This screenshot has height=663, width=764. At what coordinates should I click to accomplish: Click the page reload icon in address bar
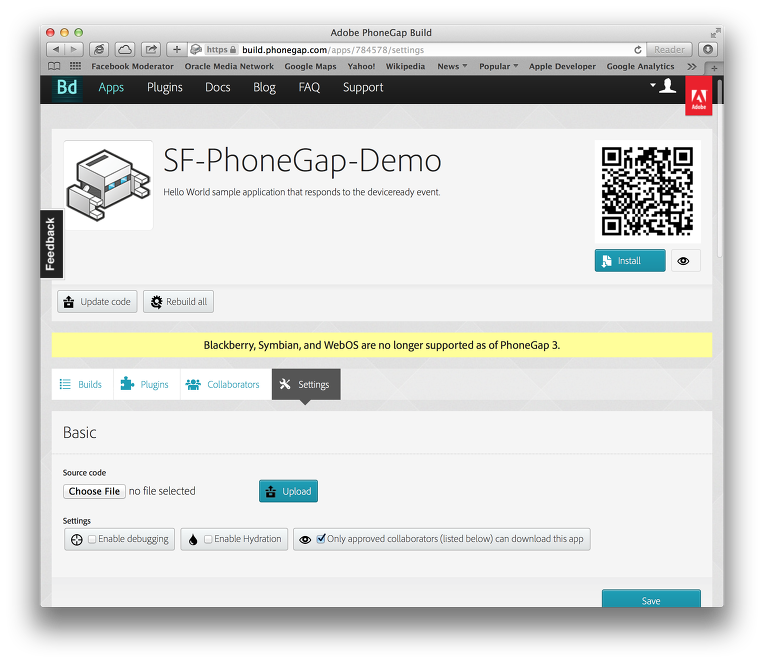(637, 50)
